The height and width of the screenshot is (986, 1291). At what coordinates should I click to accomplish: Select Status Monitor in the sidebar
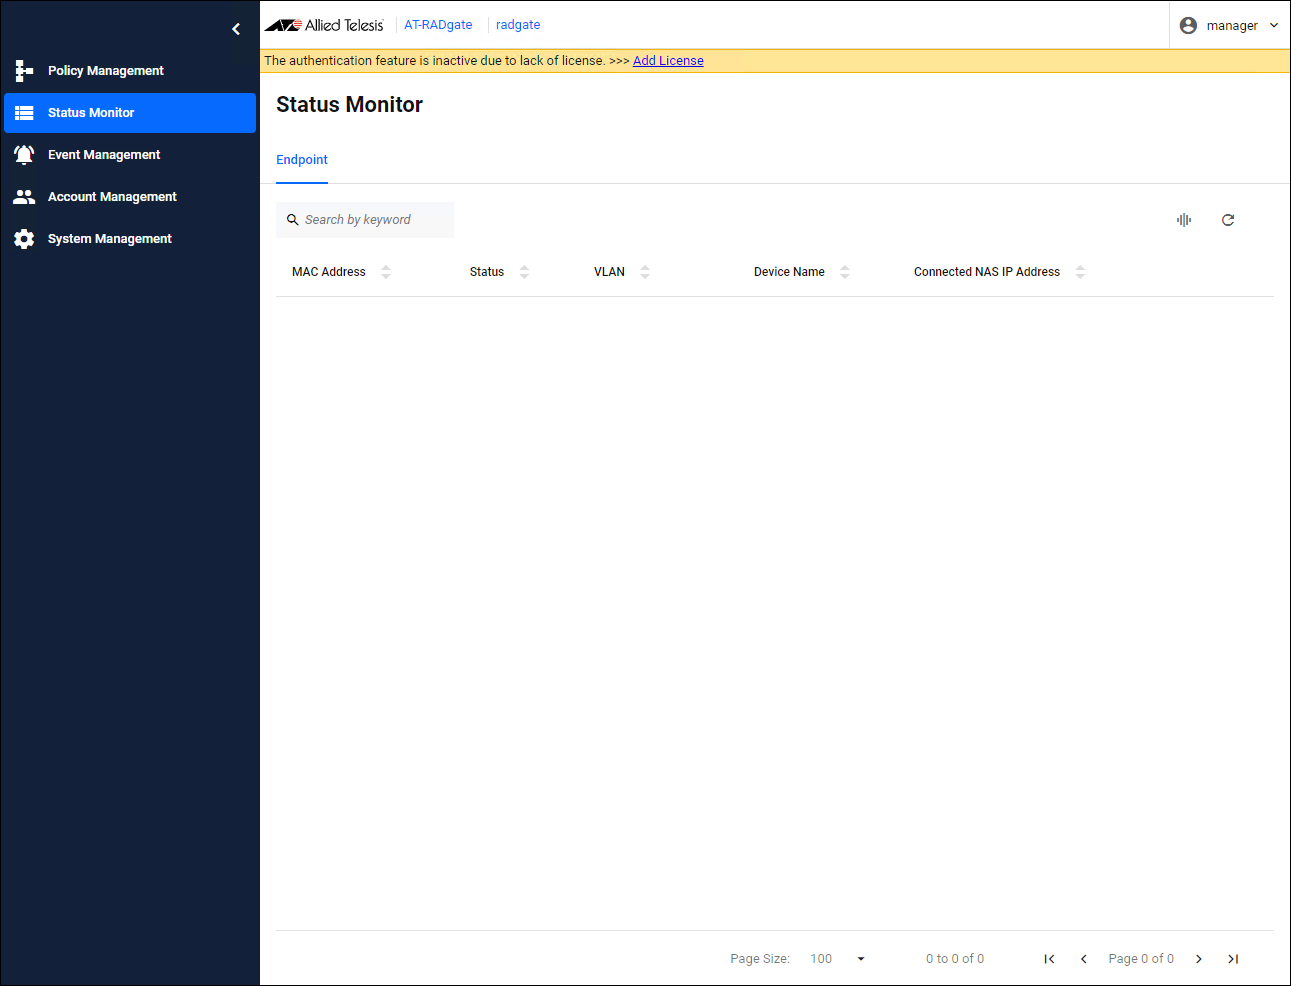[x=91, y=113]
